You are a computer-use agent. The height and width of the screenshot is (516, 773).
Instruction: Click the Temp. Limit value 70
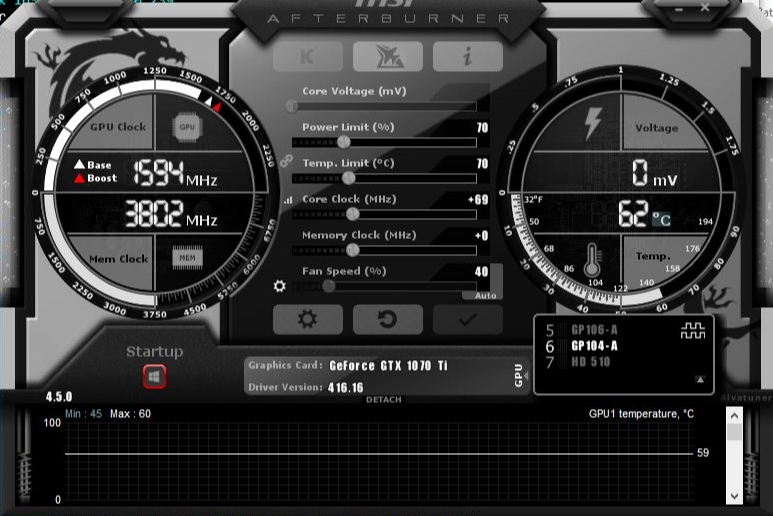(x=482, y=164)
